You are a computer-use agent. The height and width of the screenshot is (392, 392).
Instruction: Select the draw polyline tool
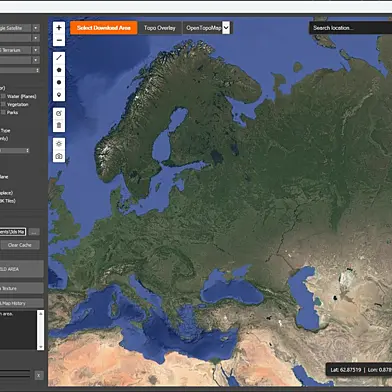[x=59, y=58]
